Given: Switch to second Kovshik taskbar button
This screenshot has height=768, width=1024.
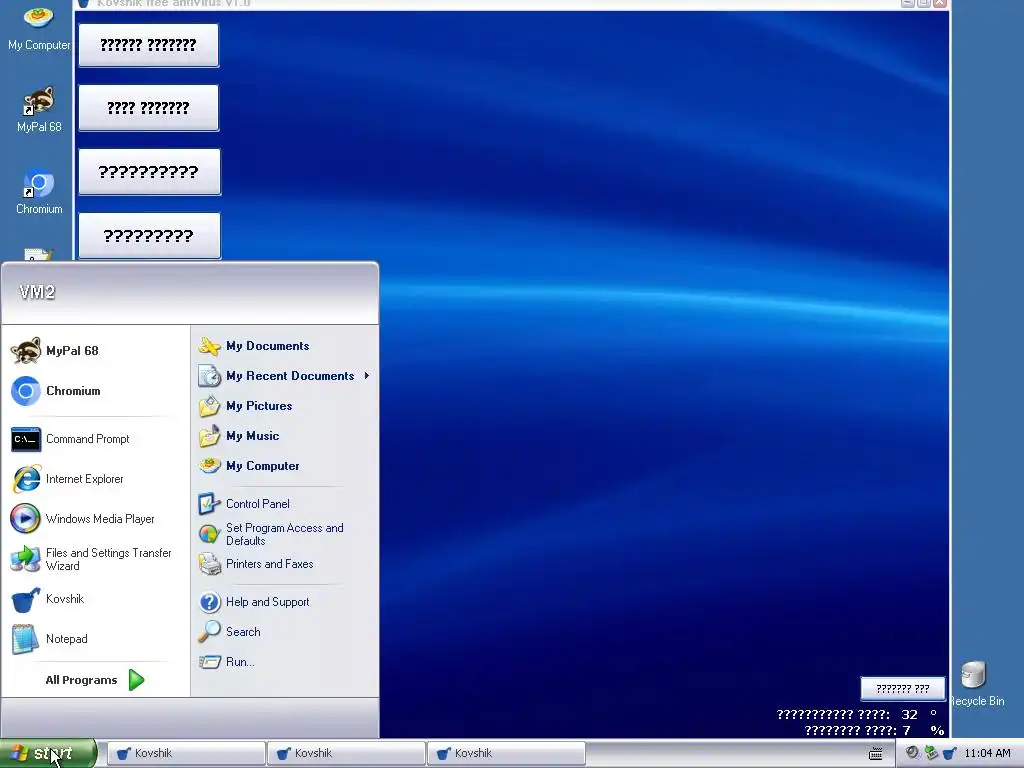Looking at the screenshot, I should [346, 753].
